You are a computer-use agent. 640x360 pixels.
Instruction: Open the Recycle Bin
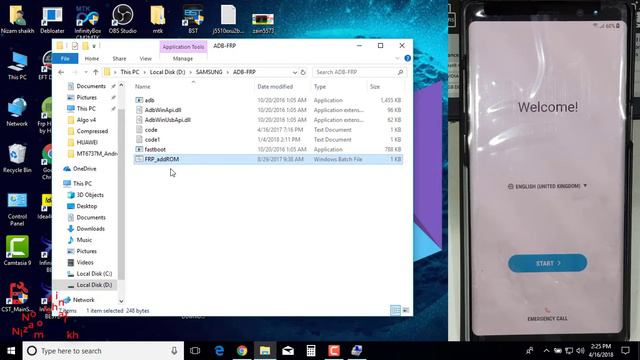(17, 158)
